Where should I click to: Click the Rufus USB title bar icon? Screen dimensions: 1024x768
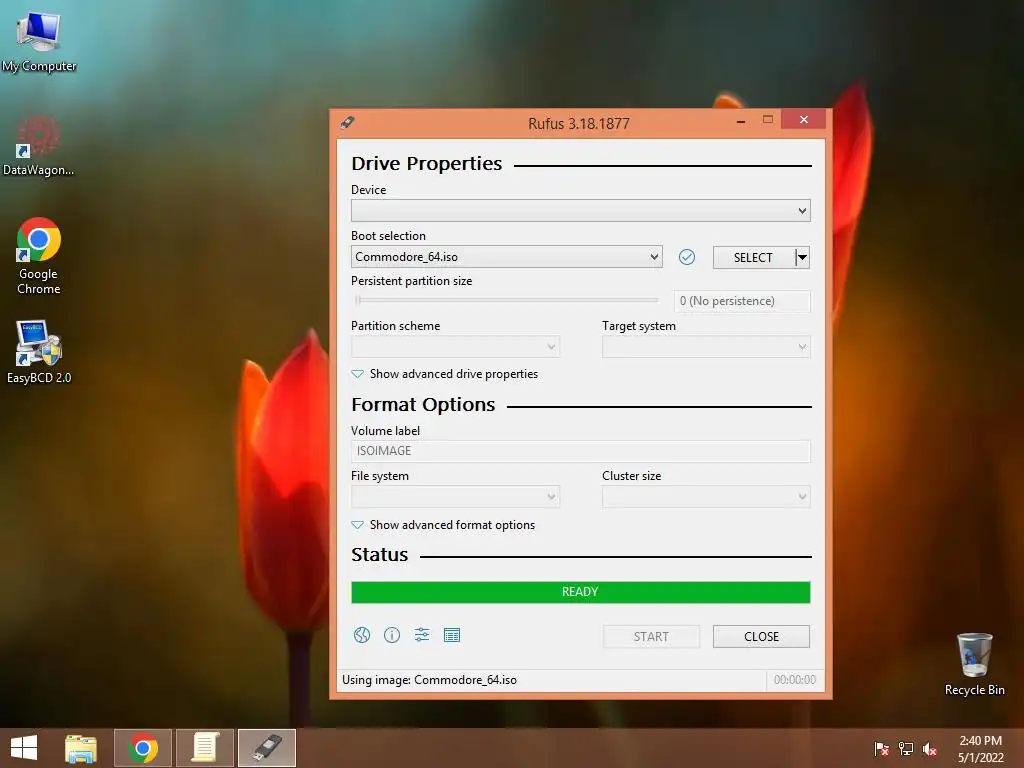pos(347,122)
